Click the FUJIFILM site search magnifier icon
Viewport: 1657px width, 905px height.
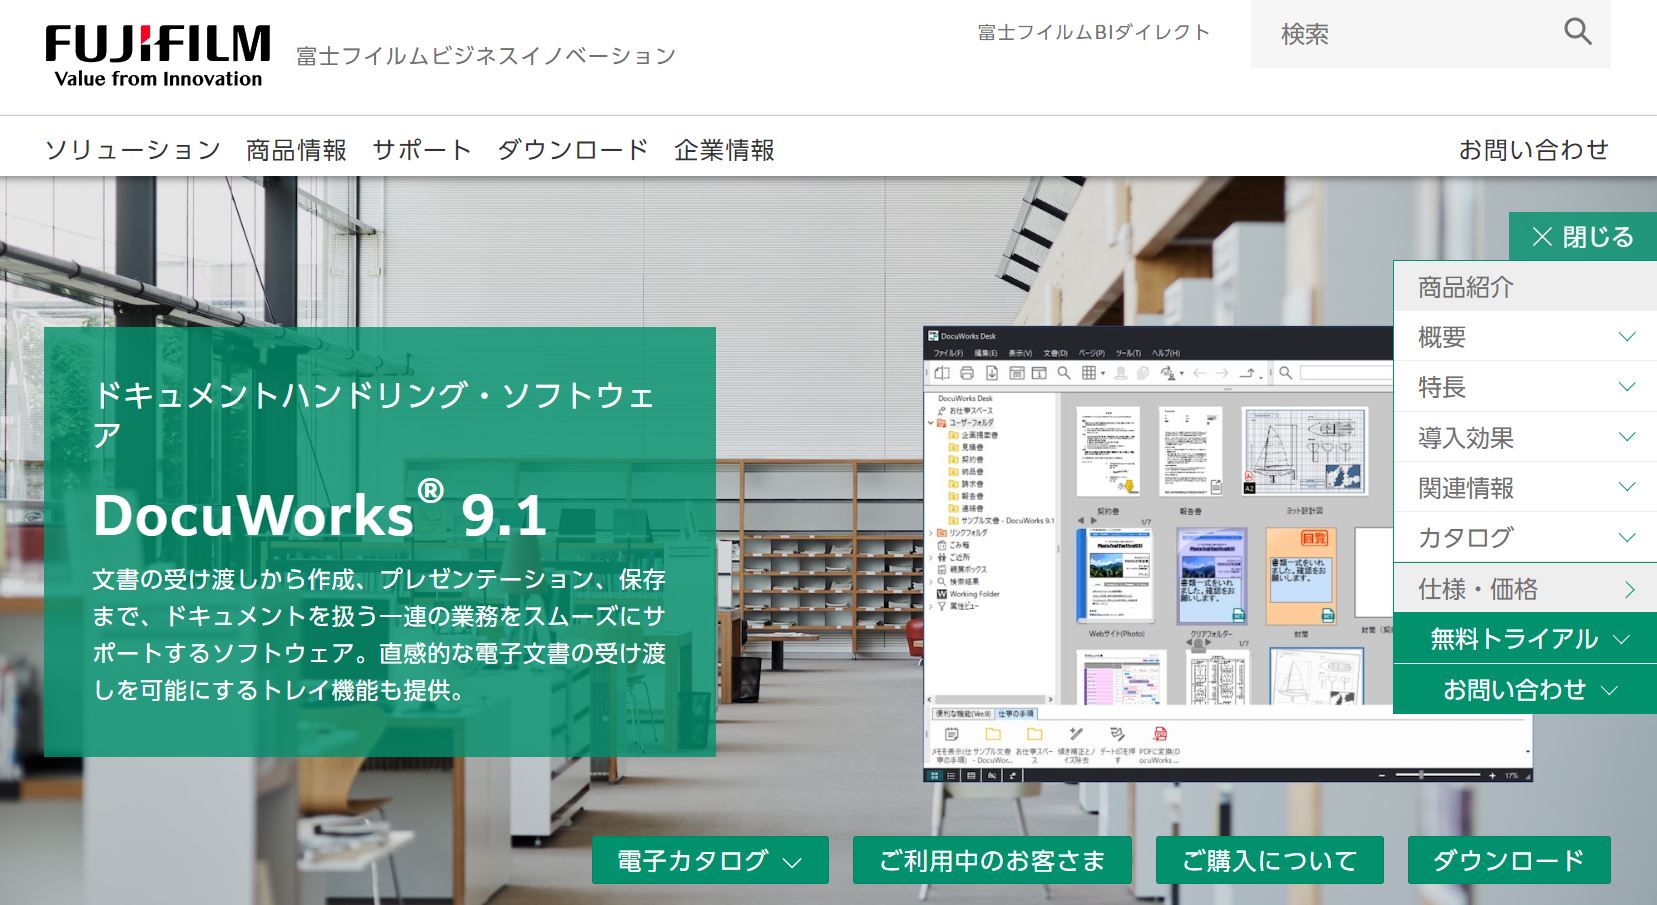pyautogui.click(x=1578, y=31)
